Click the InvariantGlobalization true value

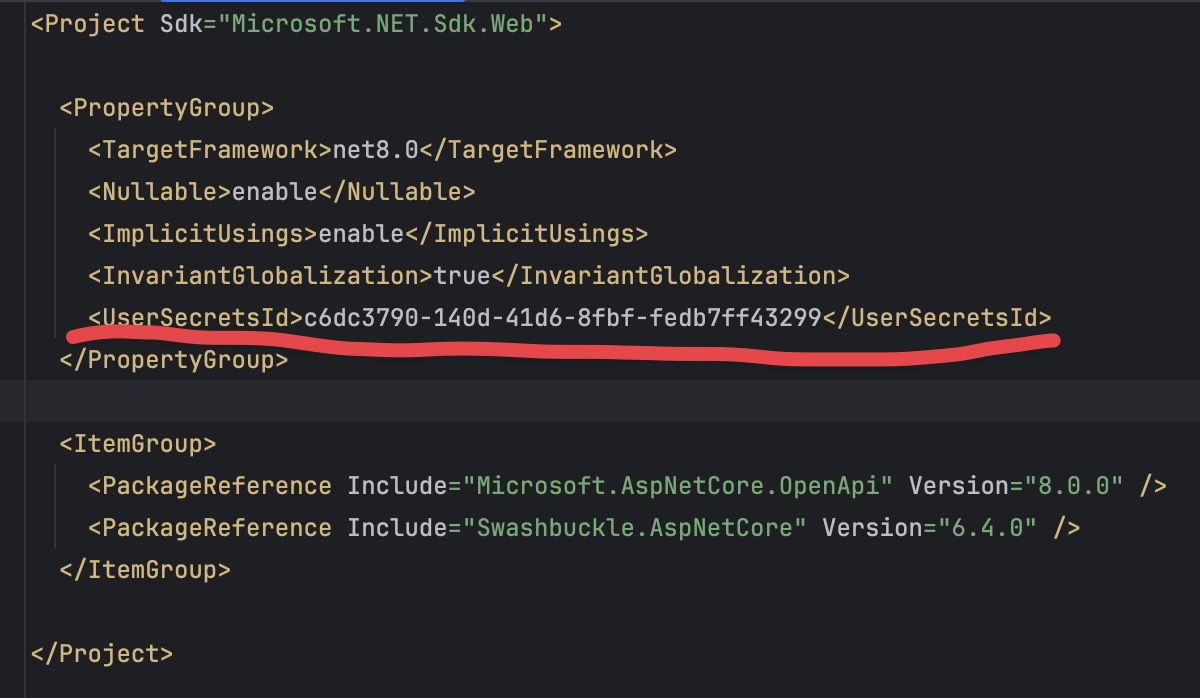(x=462, y=276)
